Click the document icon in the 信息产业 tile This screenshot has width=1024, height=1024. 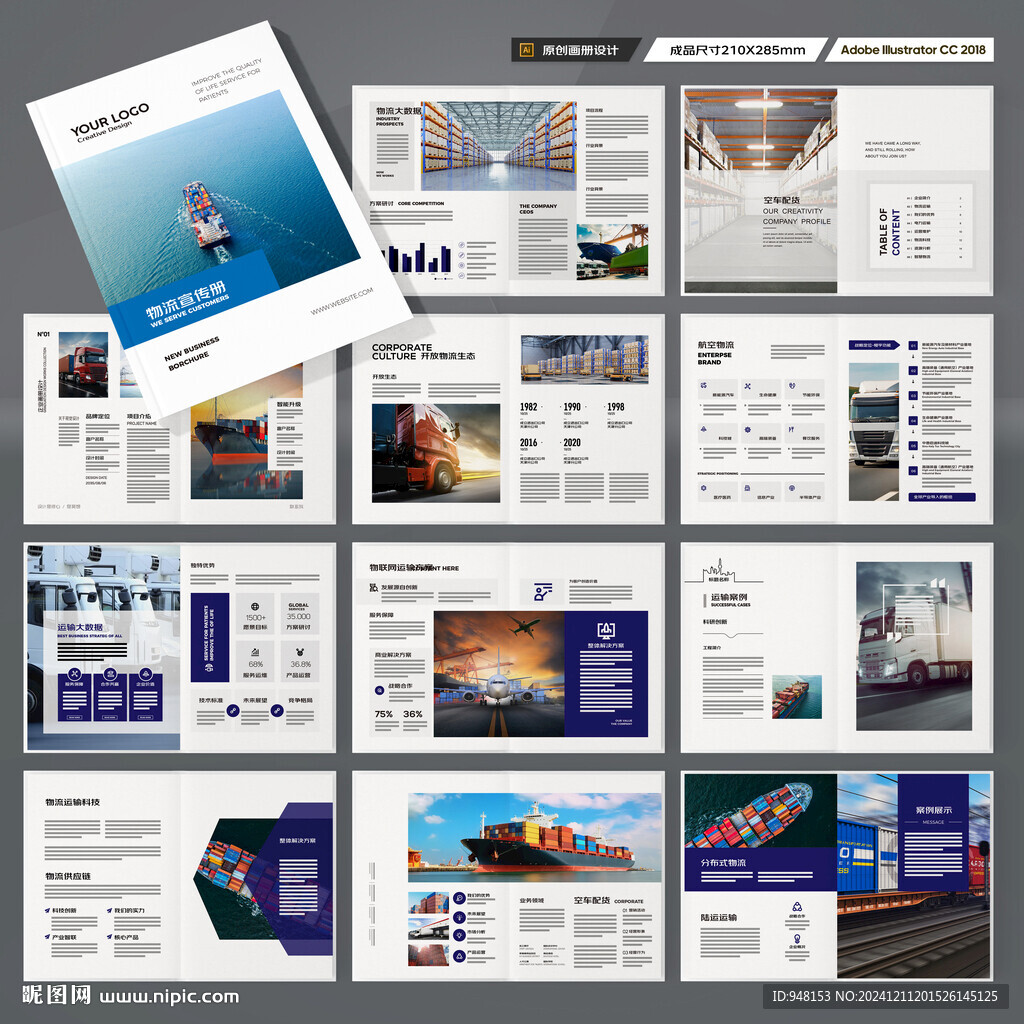(x=747, y=488)
